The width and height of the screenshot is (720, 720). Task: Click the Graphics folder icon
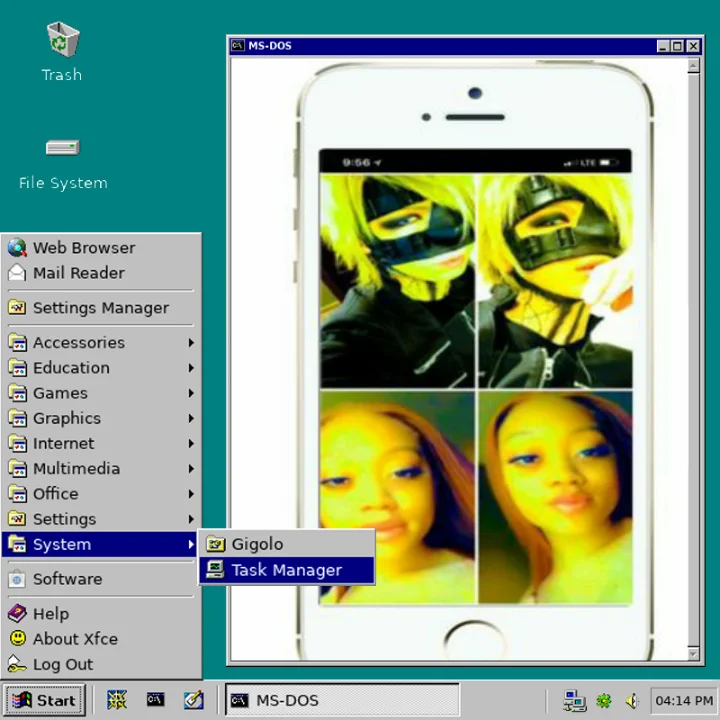pyautogui.click(x=17, y=418)
